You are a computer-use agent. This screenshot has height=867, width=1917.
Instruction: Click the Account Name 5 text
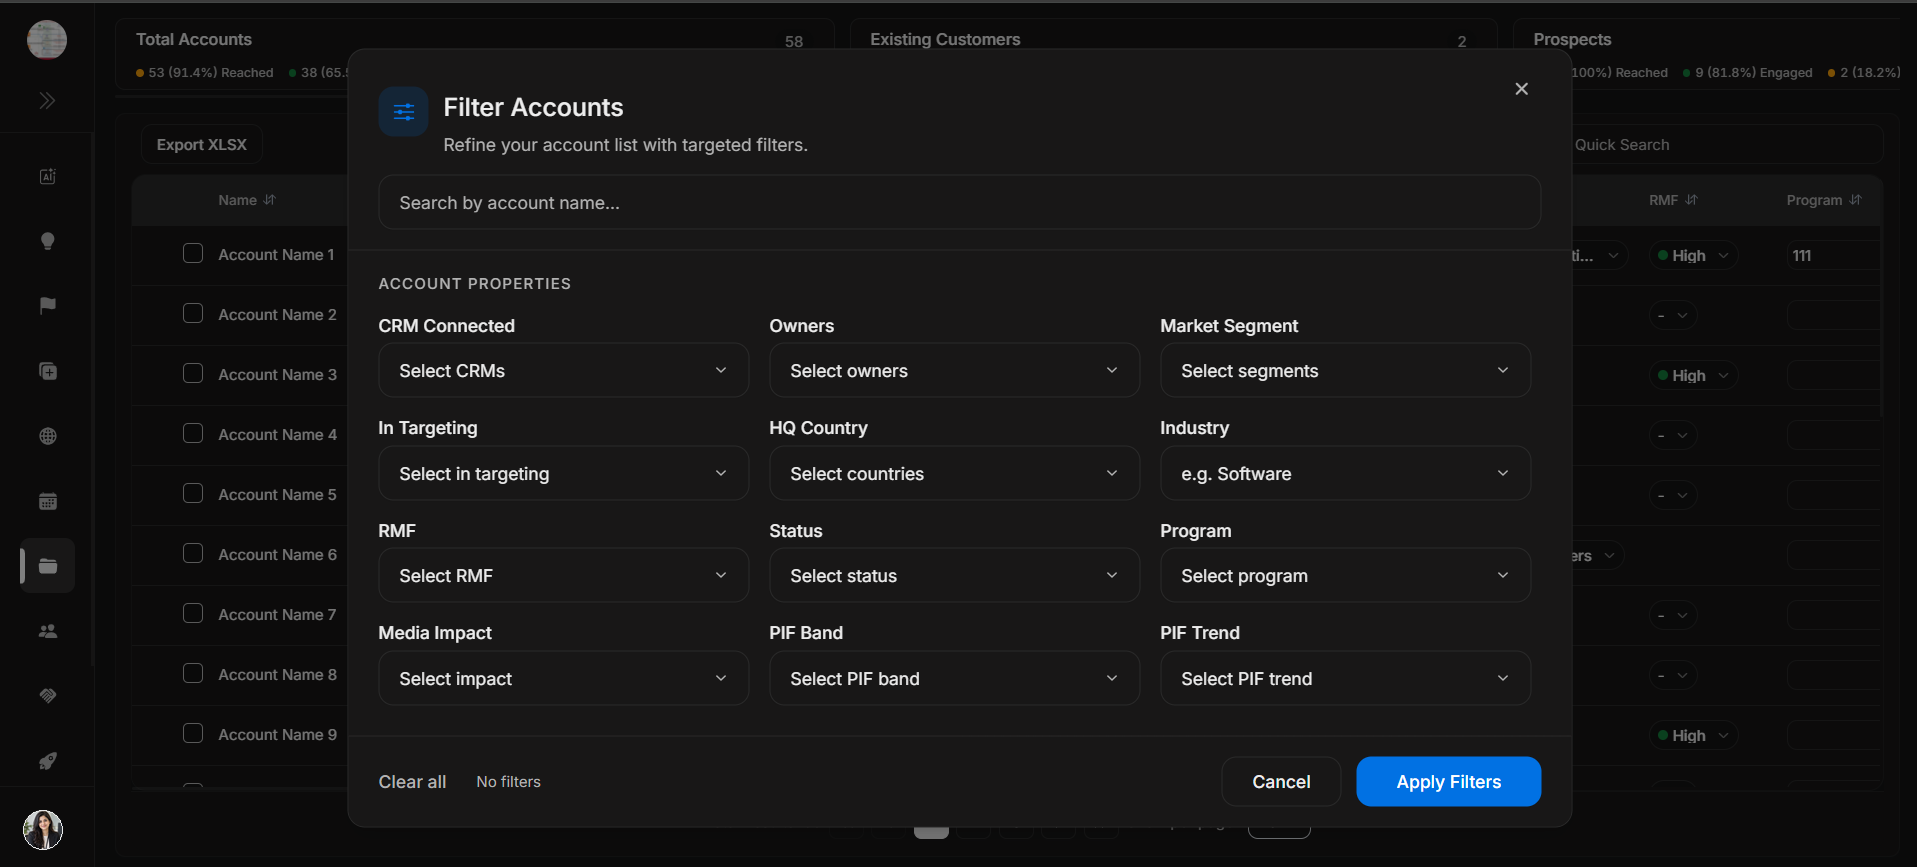pyautogui.click(x=277, y=495)
